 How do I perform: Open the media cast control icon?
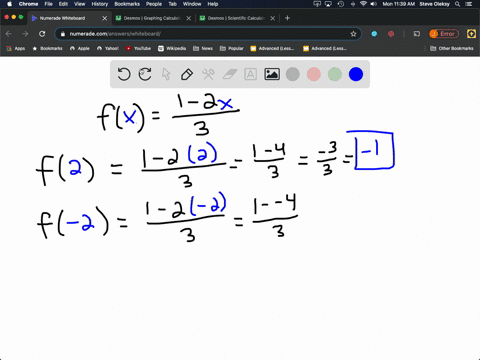click(x=417, y=34)
